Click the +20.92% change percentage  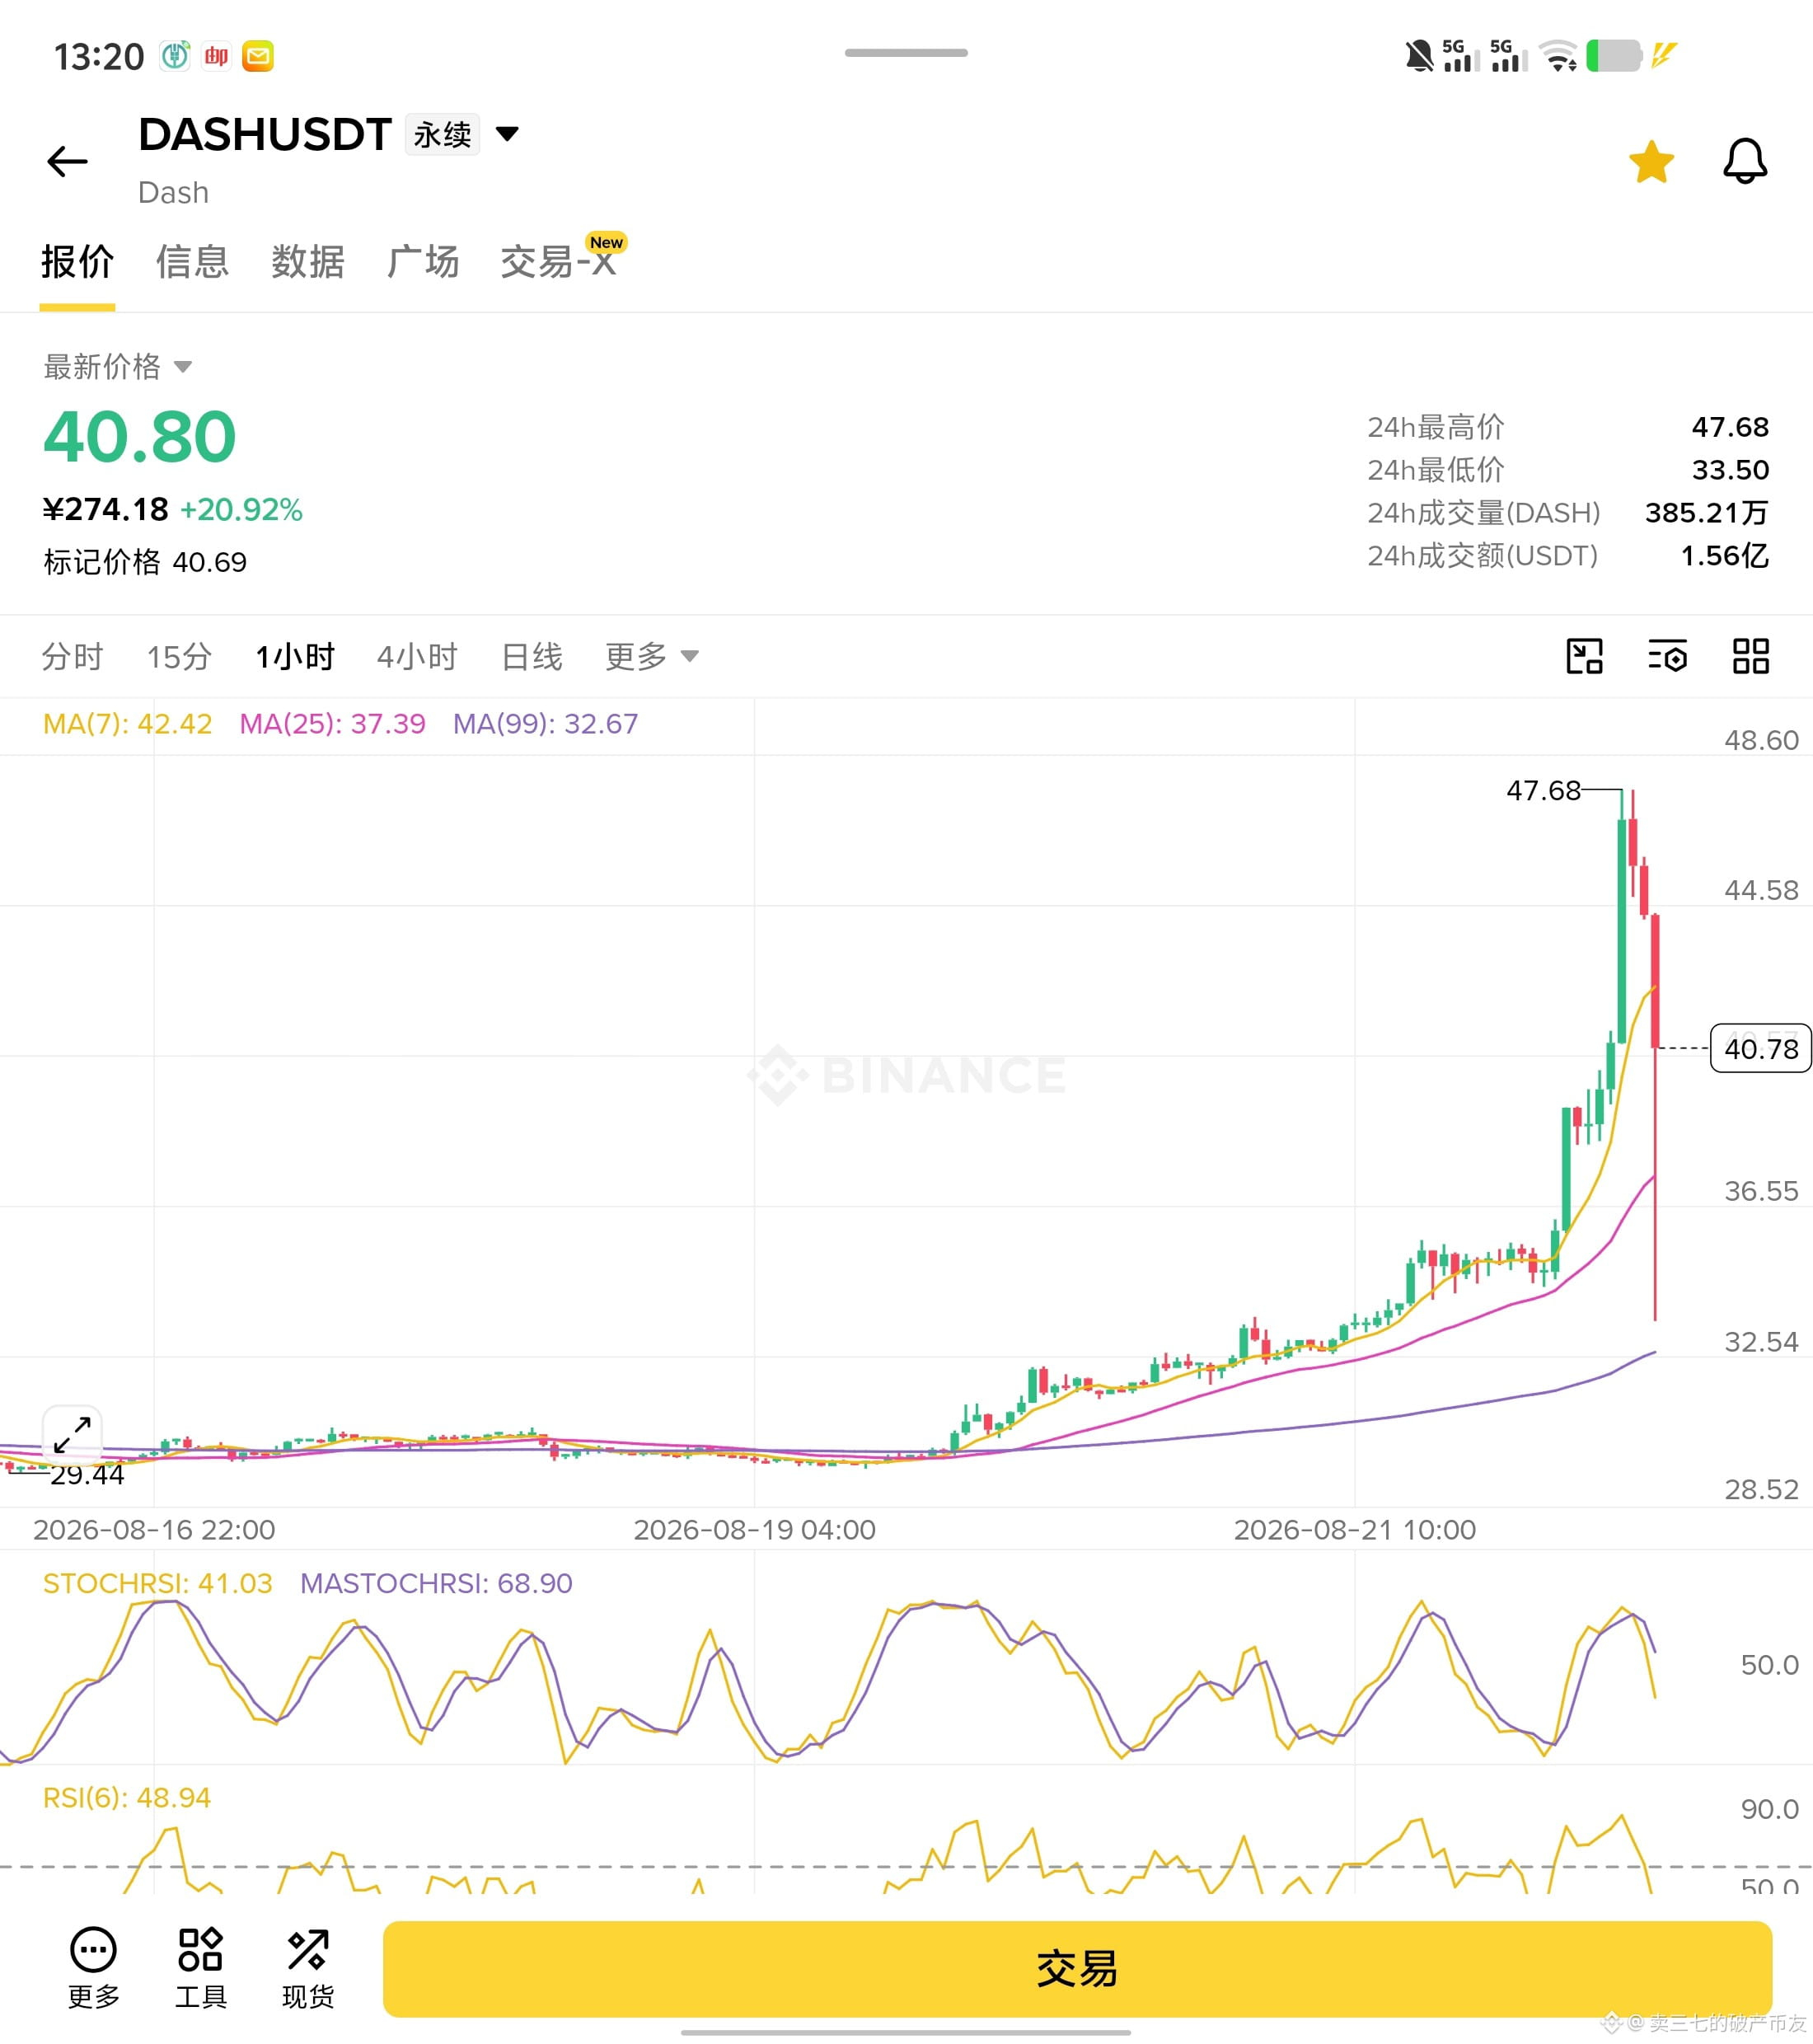pyautogui.click(x=241, y=509)
